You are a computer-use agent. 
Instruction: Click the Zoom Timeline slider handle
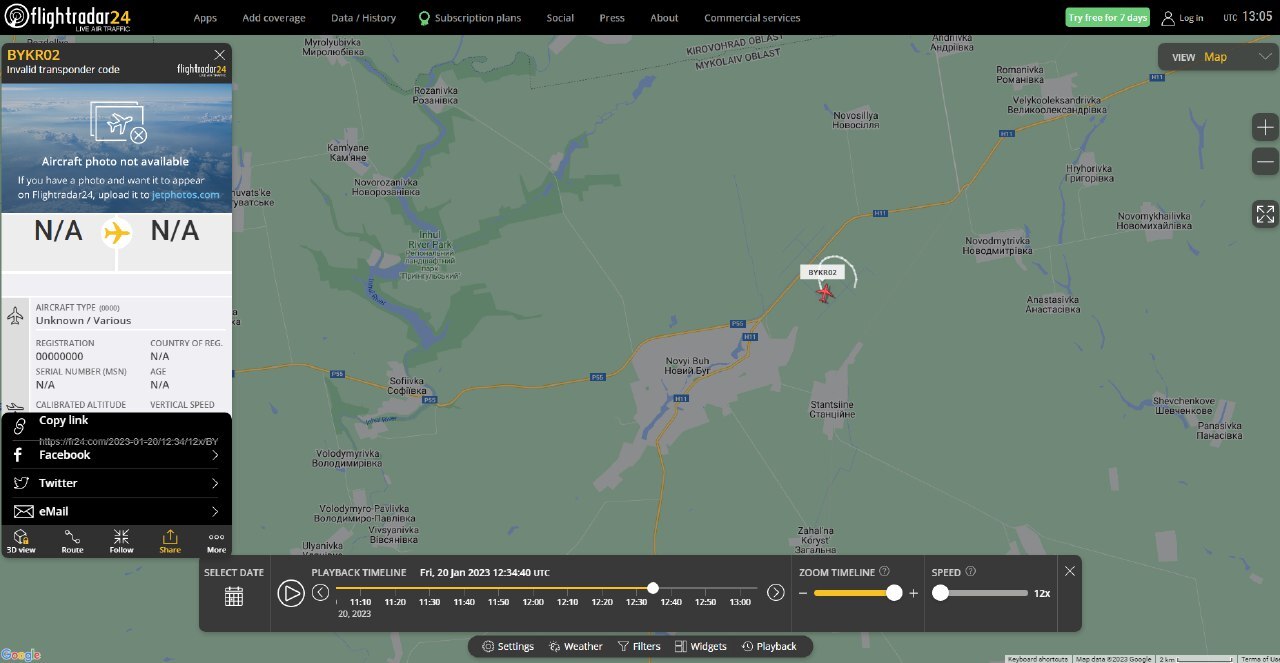coord(894,593)
